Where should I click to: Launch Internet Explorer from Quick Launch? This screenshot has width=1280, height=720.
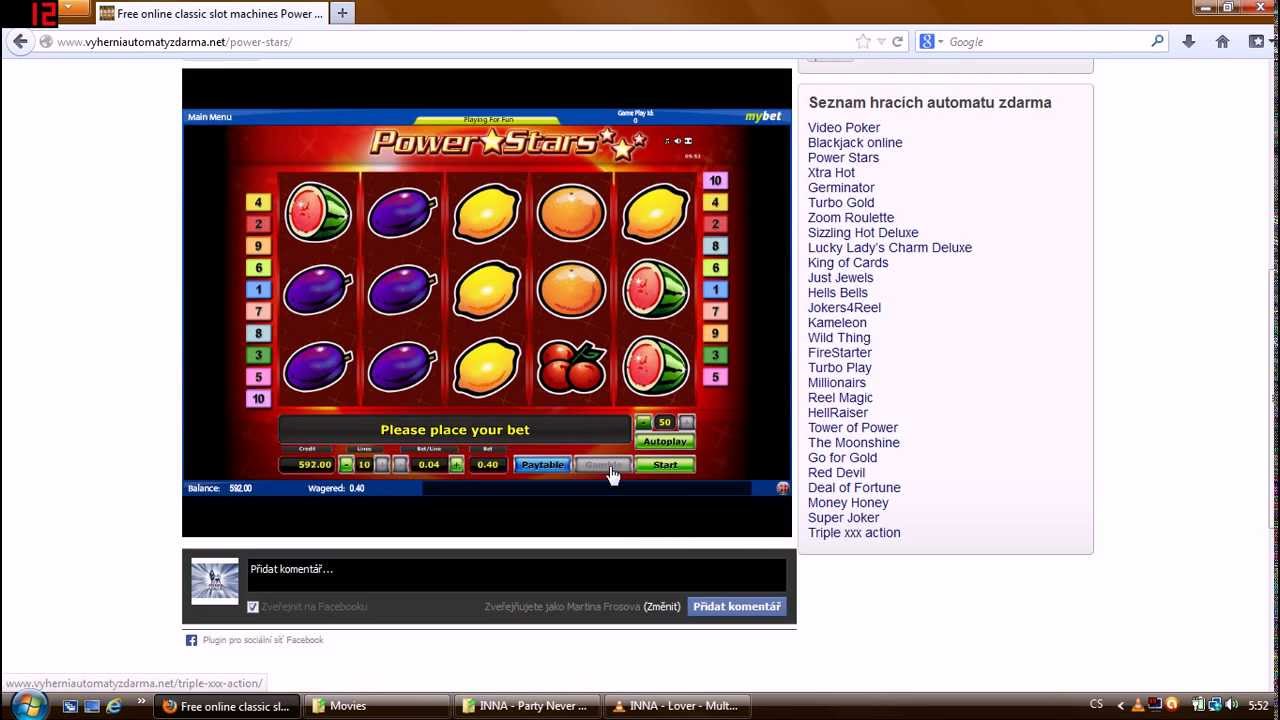[114, 706]
